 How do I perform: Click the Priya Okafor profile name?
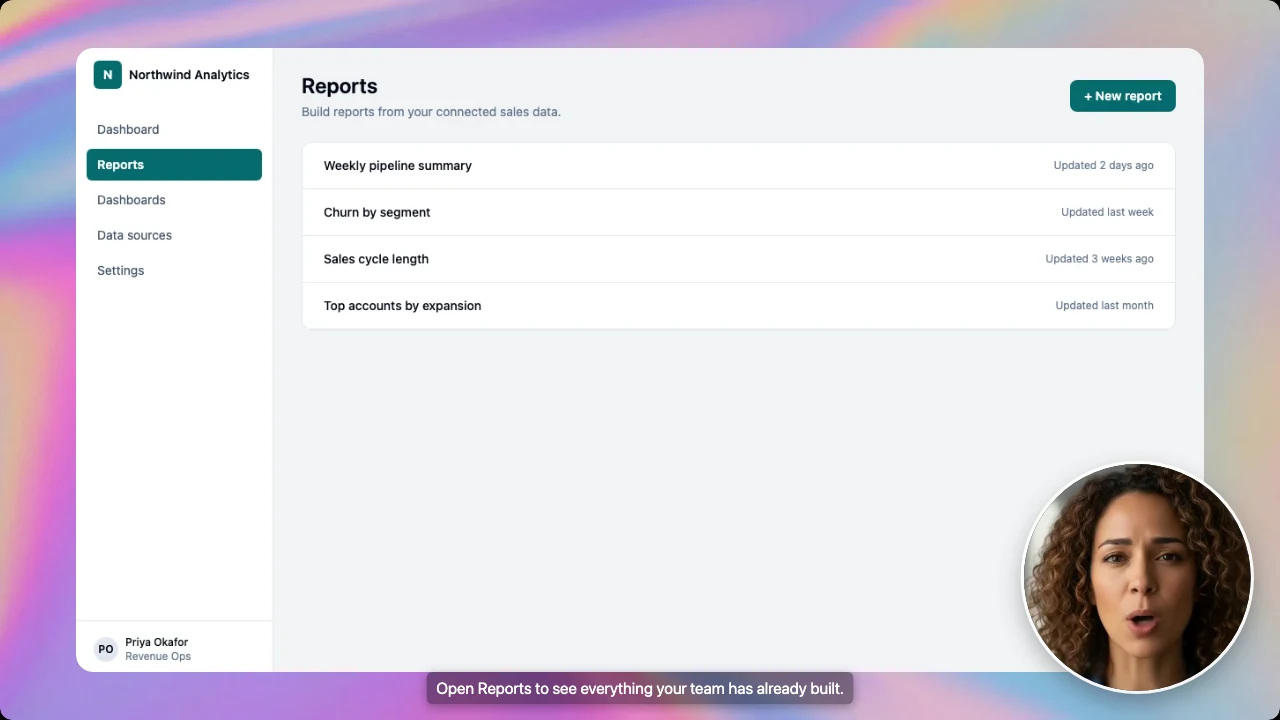pos(157,642)
